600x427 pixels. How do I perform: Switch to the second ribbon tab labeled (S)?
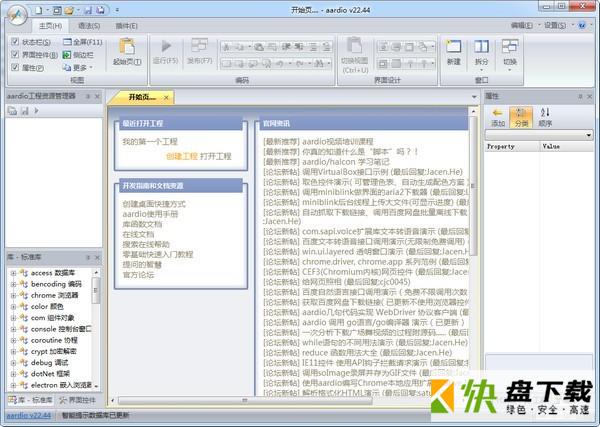click(x=89, y=26)
